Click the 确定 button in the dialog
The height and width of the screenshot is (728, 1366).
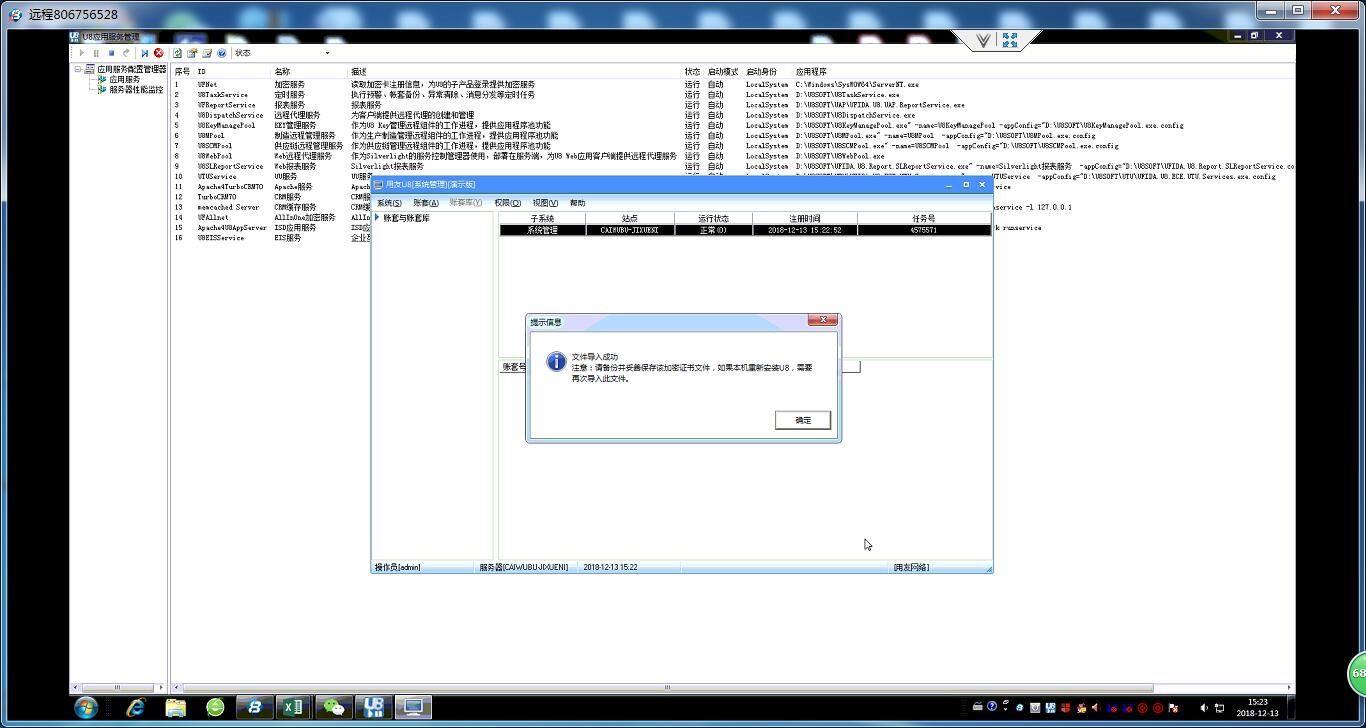[x=803, y=420]
